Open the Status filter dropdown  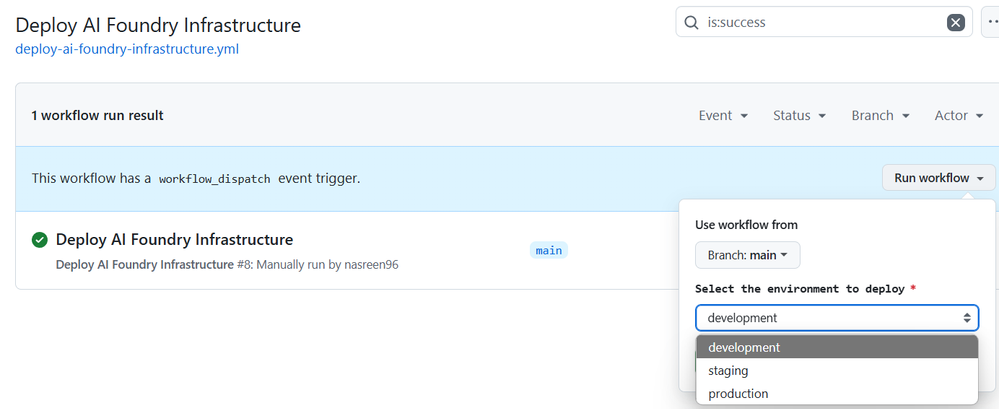tap(800, 115)
